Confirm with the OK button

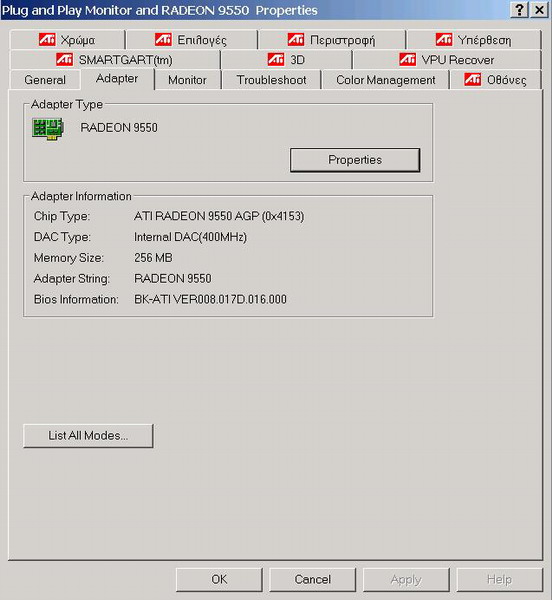tap(219, 580)
